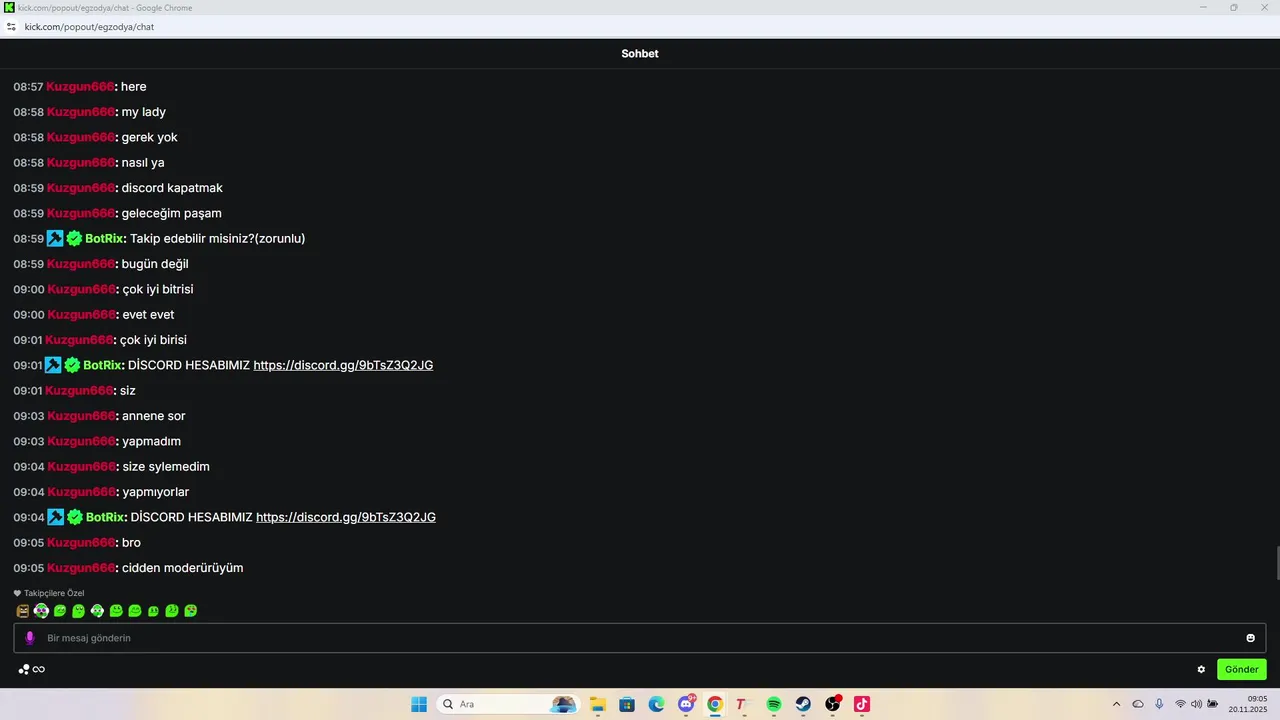Click the OneDrive cloud tray icon
The width and height of the screenshot is (1280, 720).
click(x=1138, y=704)
